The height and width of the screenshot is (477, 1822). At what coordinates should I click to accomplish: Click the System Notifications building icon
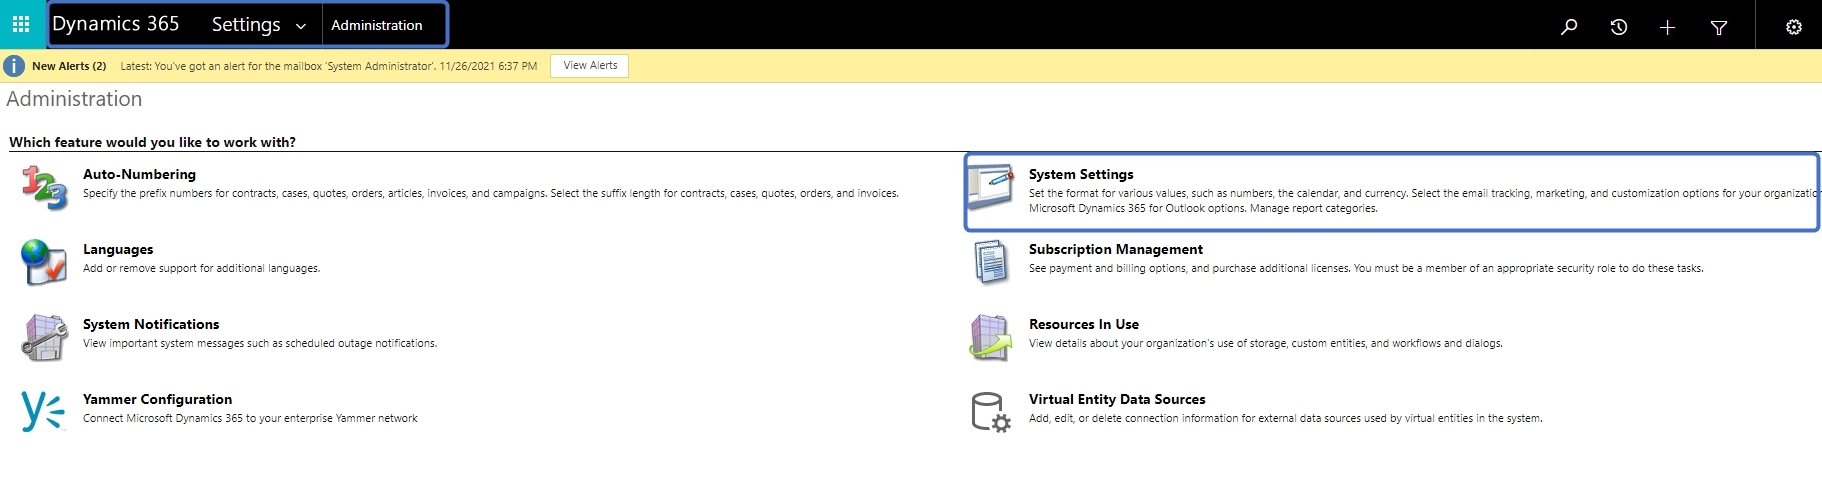(x=44, y=337)
